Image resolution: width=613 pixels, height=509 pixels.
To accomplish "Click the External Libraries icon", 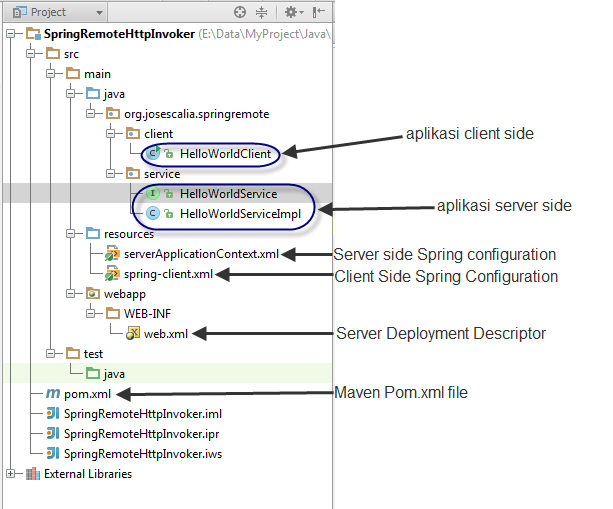I will click(33, 474).
